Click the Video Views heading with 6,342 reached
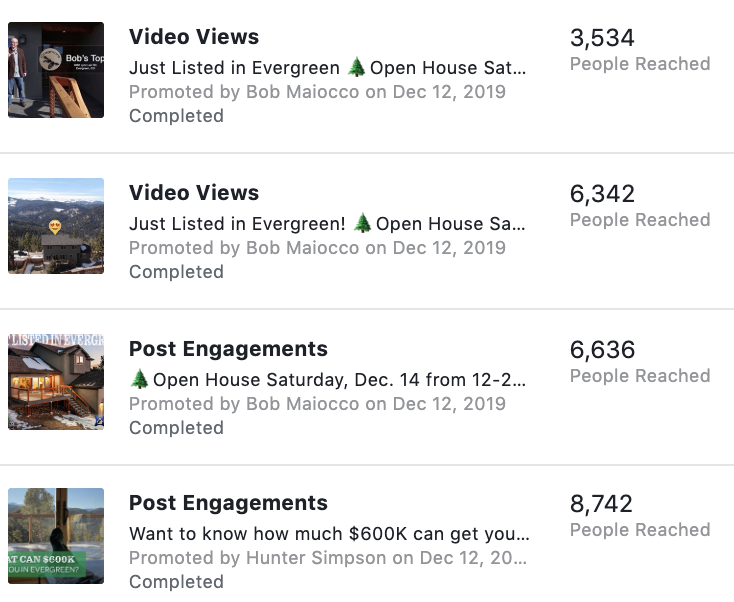 click(x=194, y=192)
